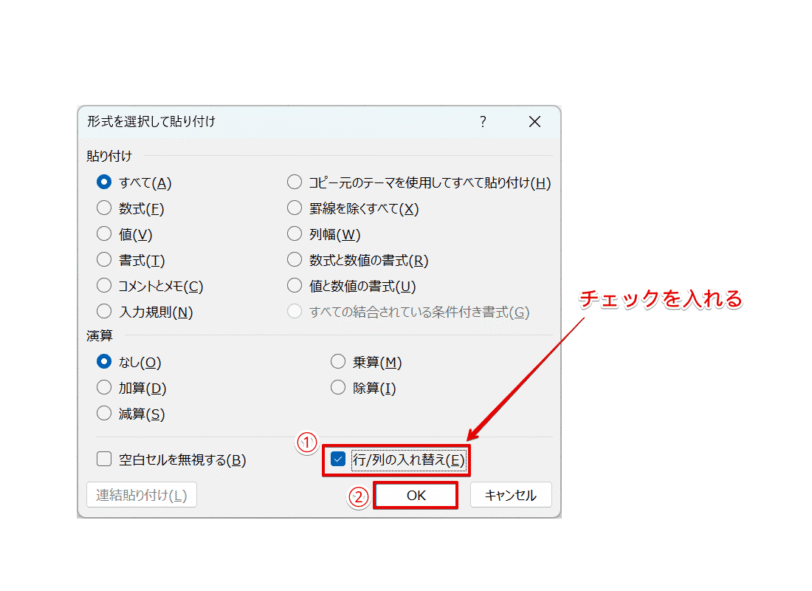812x591 pixels.
Task: Select the 数式(F) radio button
Action: click(x=104, y=208)
